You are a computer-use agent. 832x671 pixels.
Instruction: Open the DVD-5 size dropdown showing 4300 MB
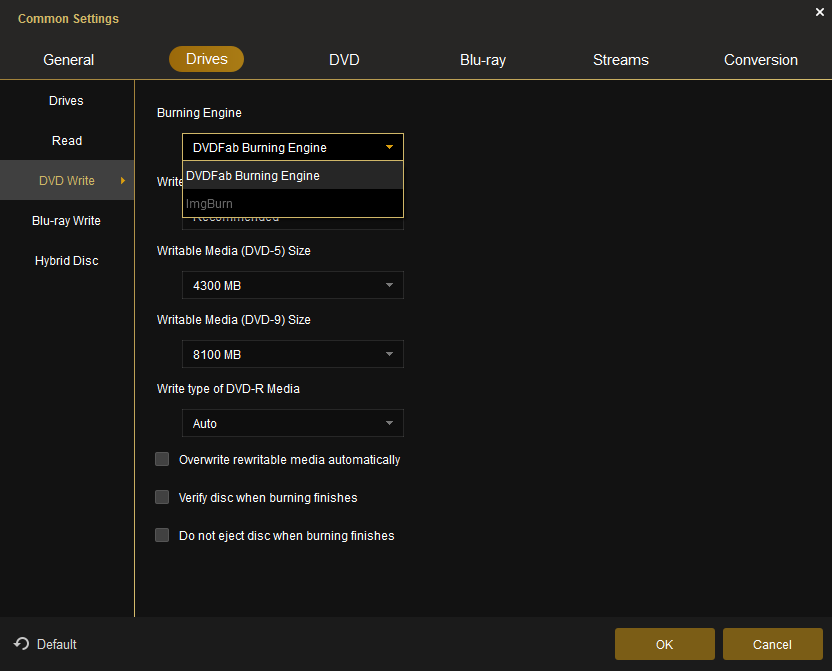(293, 285)
